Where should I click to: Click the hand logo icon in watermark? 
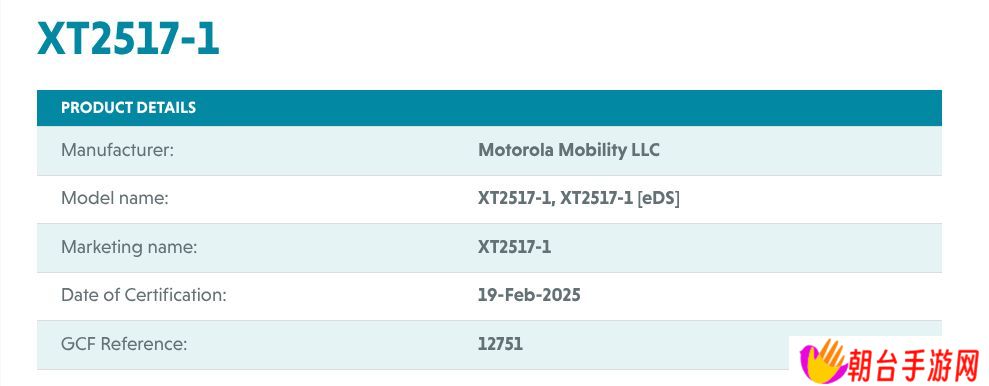[823, 361]
